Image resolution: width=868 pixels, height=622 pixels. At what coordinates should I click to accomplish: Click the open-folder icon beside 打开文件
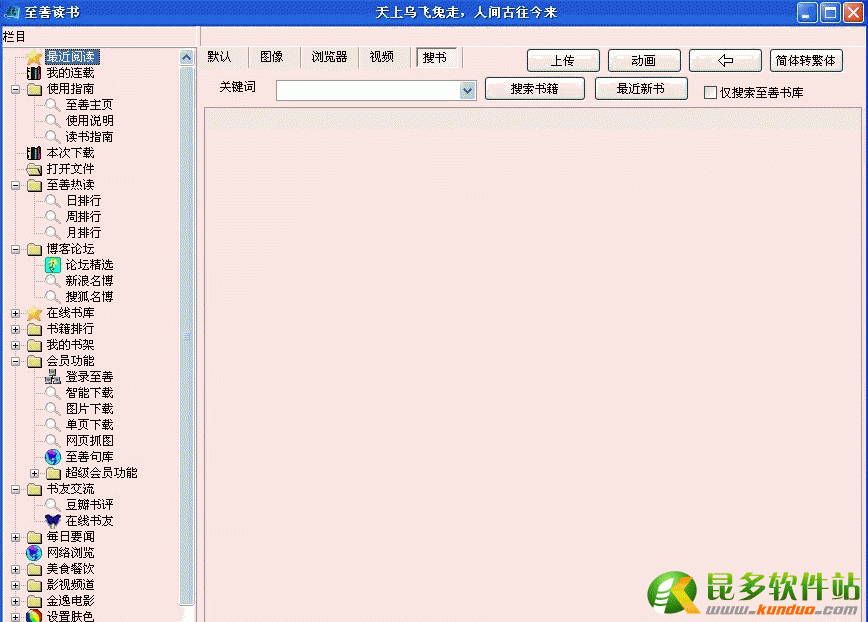pyautogui.click(x=34, y=169)
